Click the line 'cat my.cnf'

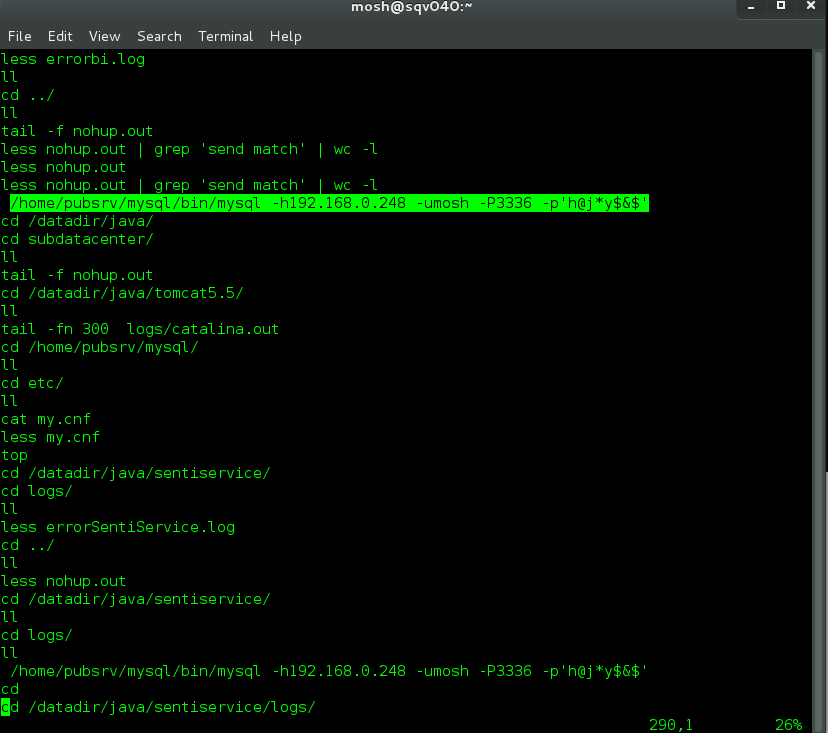tap(46, 419)
